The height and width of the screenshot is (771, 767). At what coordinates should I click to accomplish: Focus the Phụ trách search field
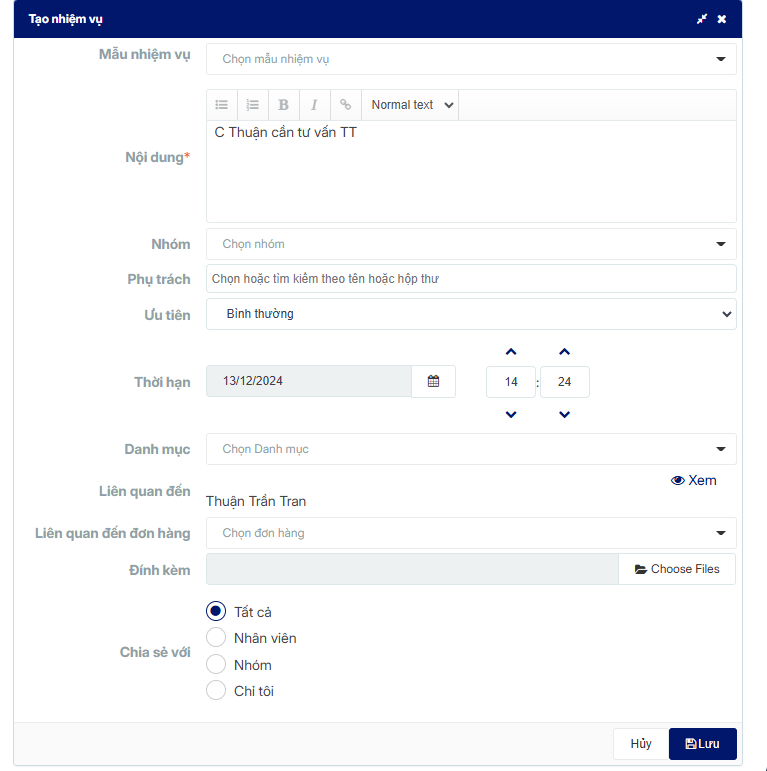471,279
